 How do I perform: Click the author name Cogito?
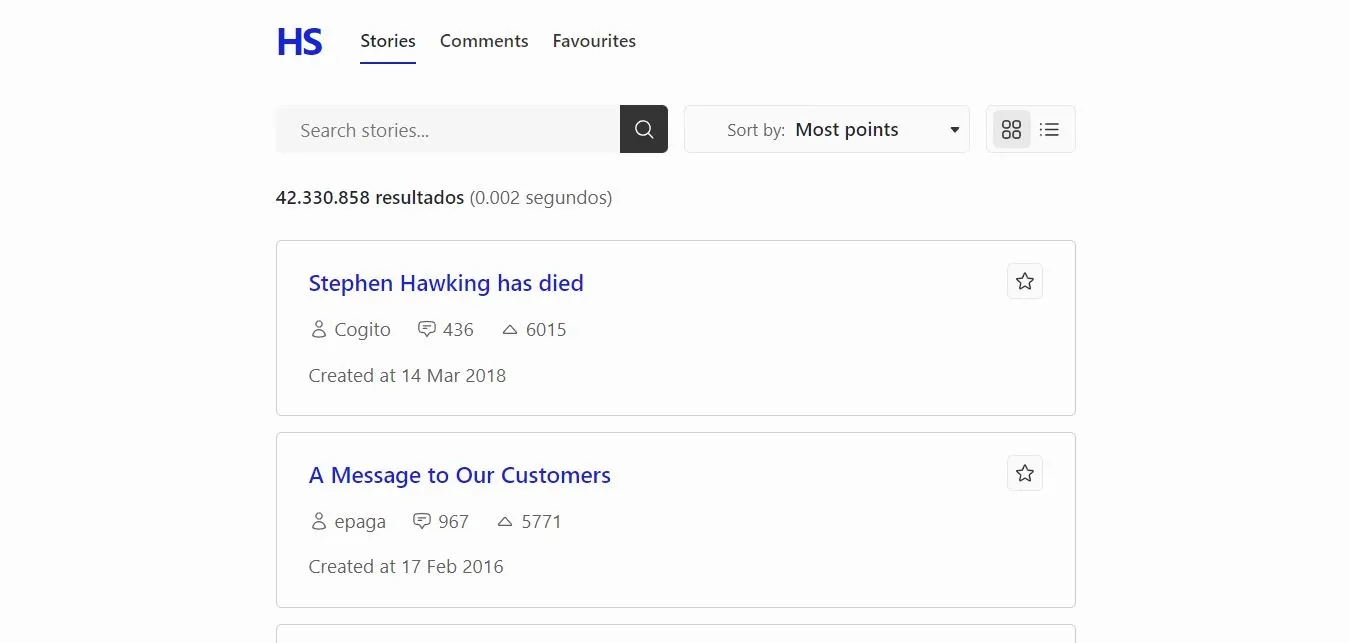pos(362,330)
